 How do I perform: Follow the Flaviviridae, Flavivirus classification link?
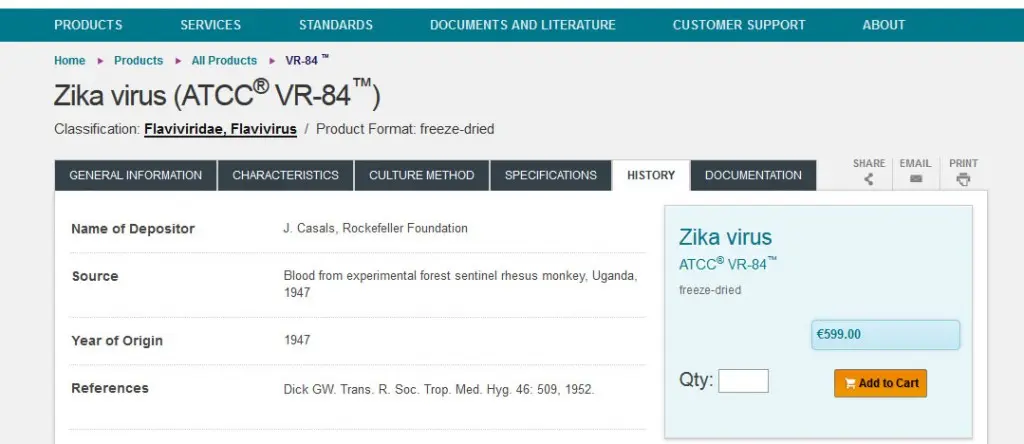[x=221, y=129]
